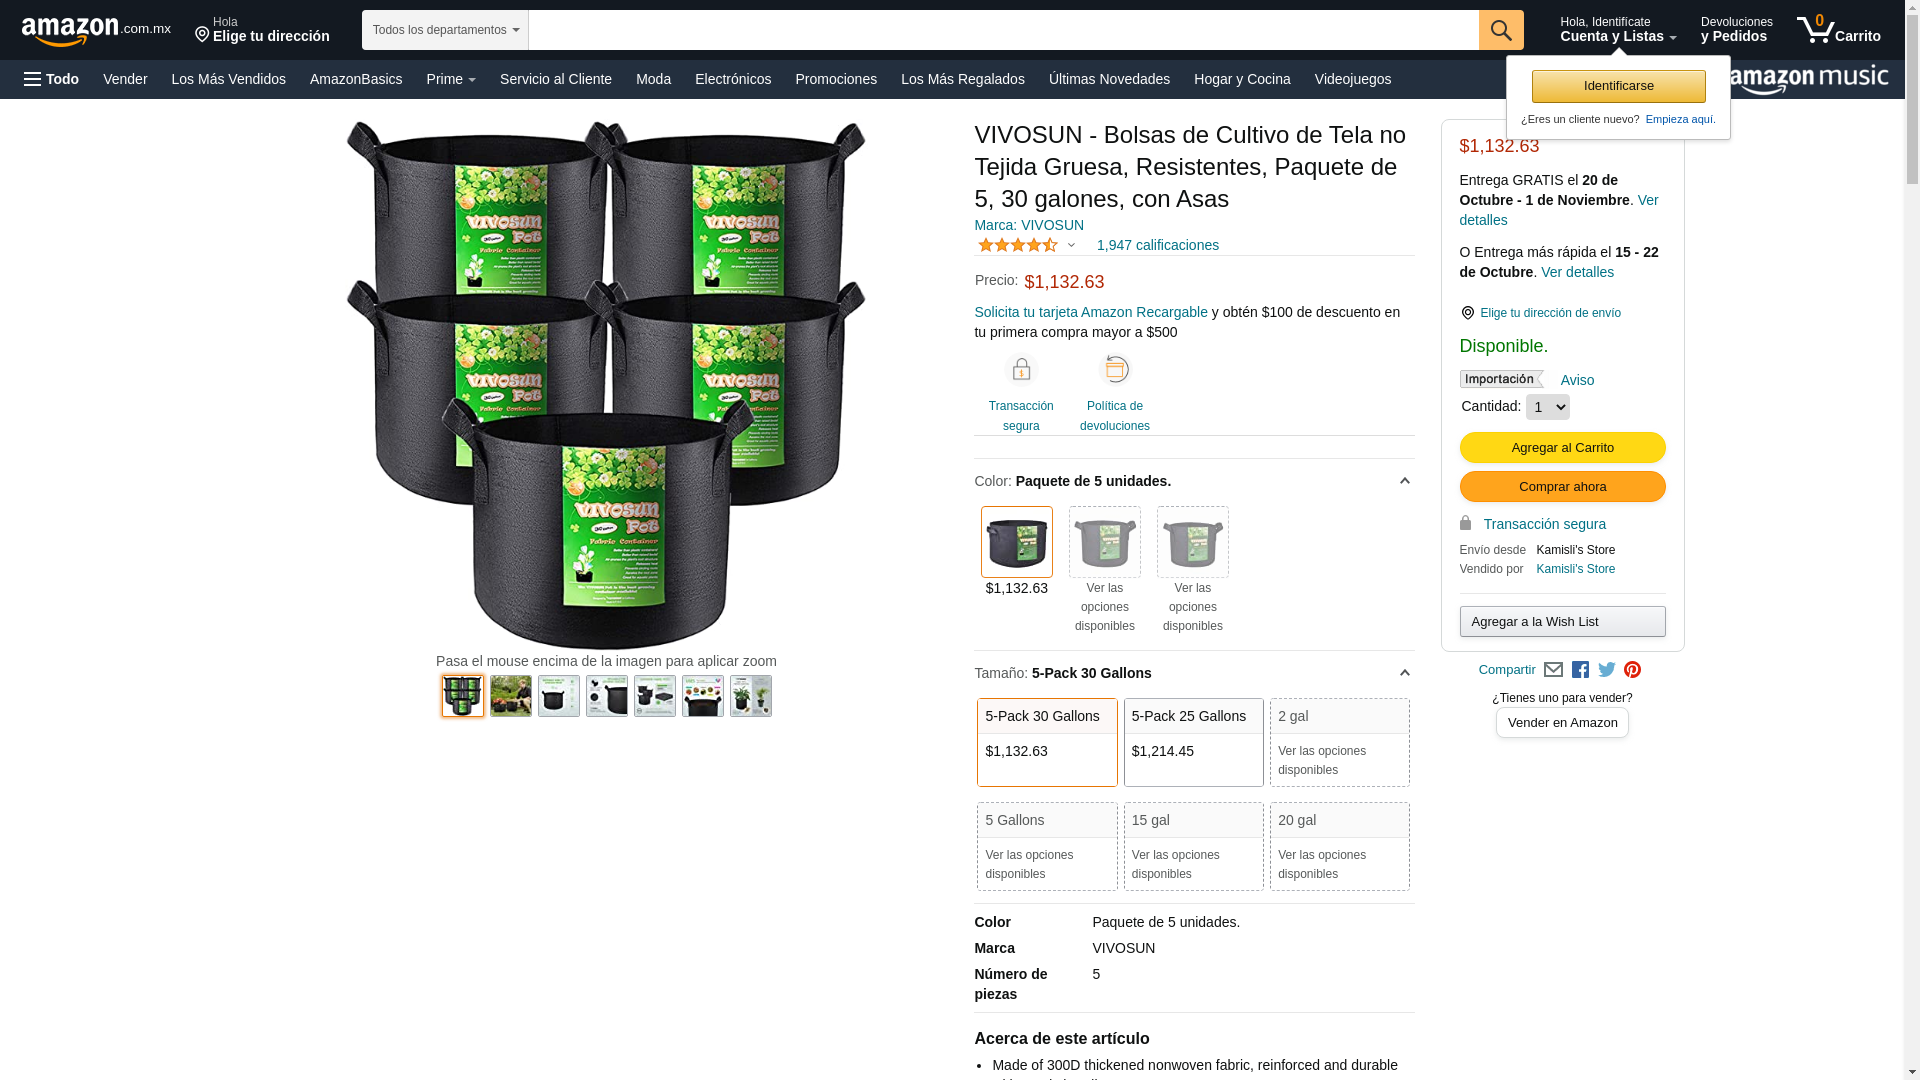Image resolution: width=1920 pixels, height=1080 pixels.
Task: Share product via Twitter icon
Action: [1606, 670]
